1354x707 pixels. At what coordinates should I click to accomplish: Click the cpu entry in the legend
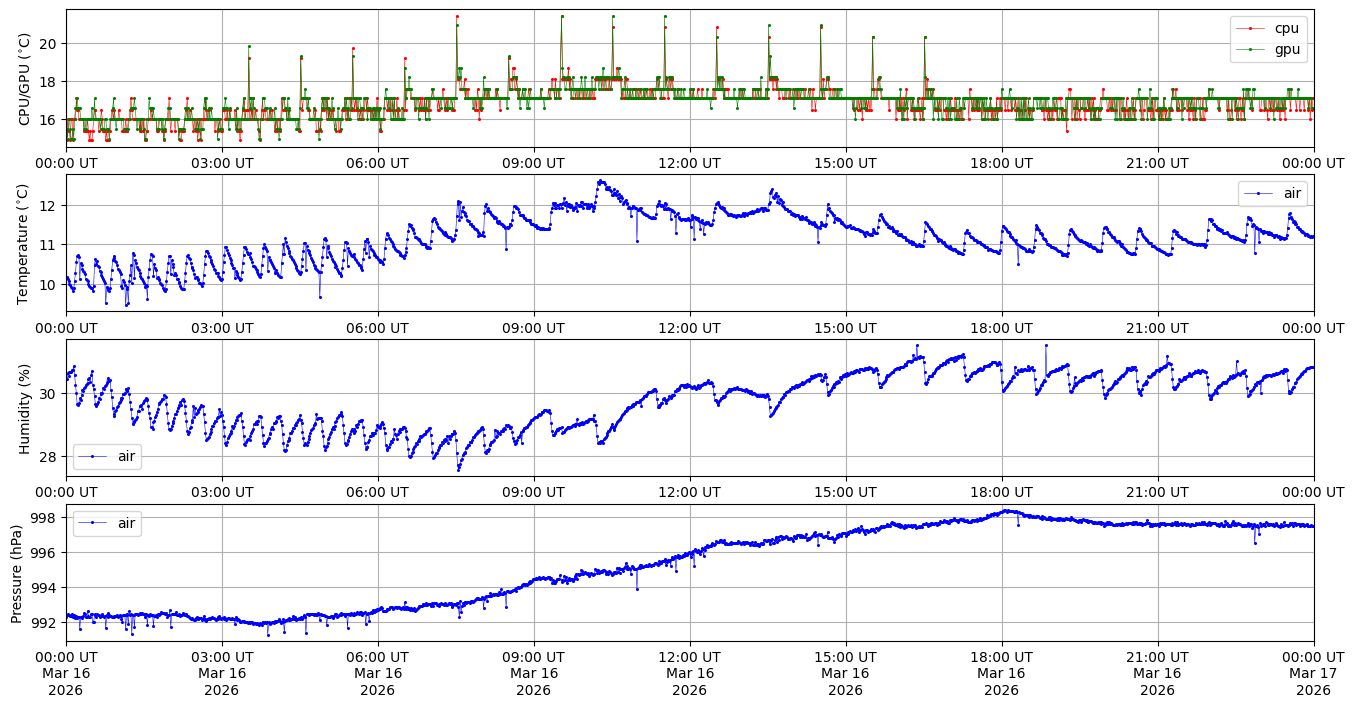1285,28
